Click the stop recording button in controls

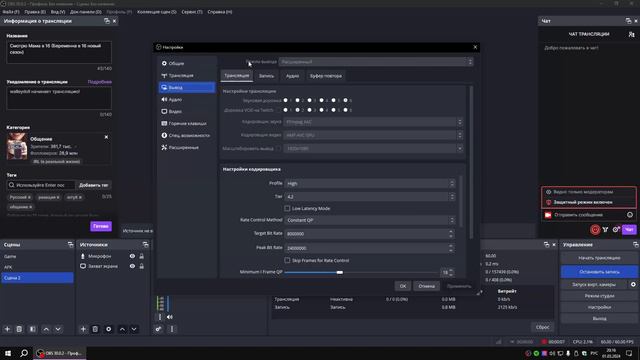(599, 272)
